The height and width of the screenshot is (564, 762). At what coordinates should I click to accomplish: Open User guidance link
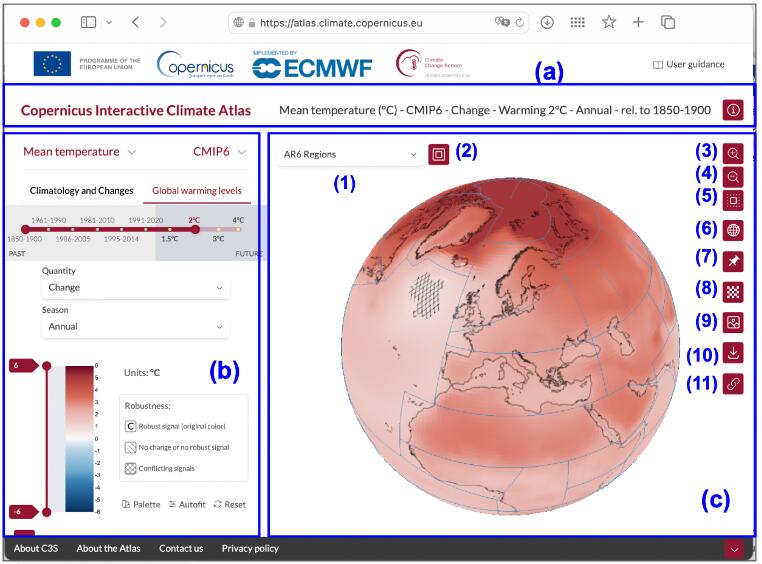689,64
